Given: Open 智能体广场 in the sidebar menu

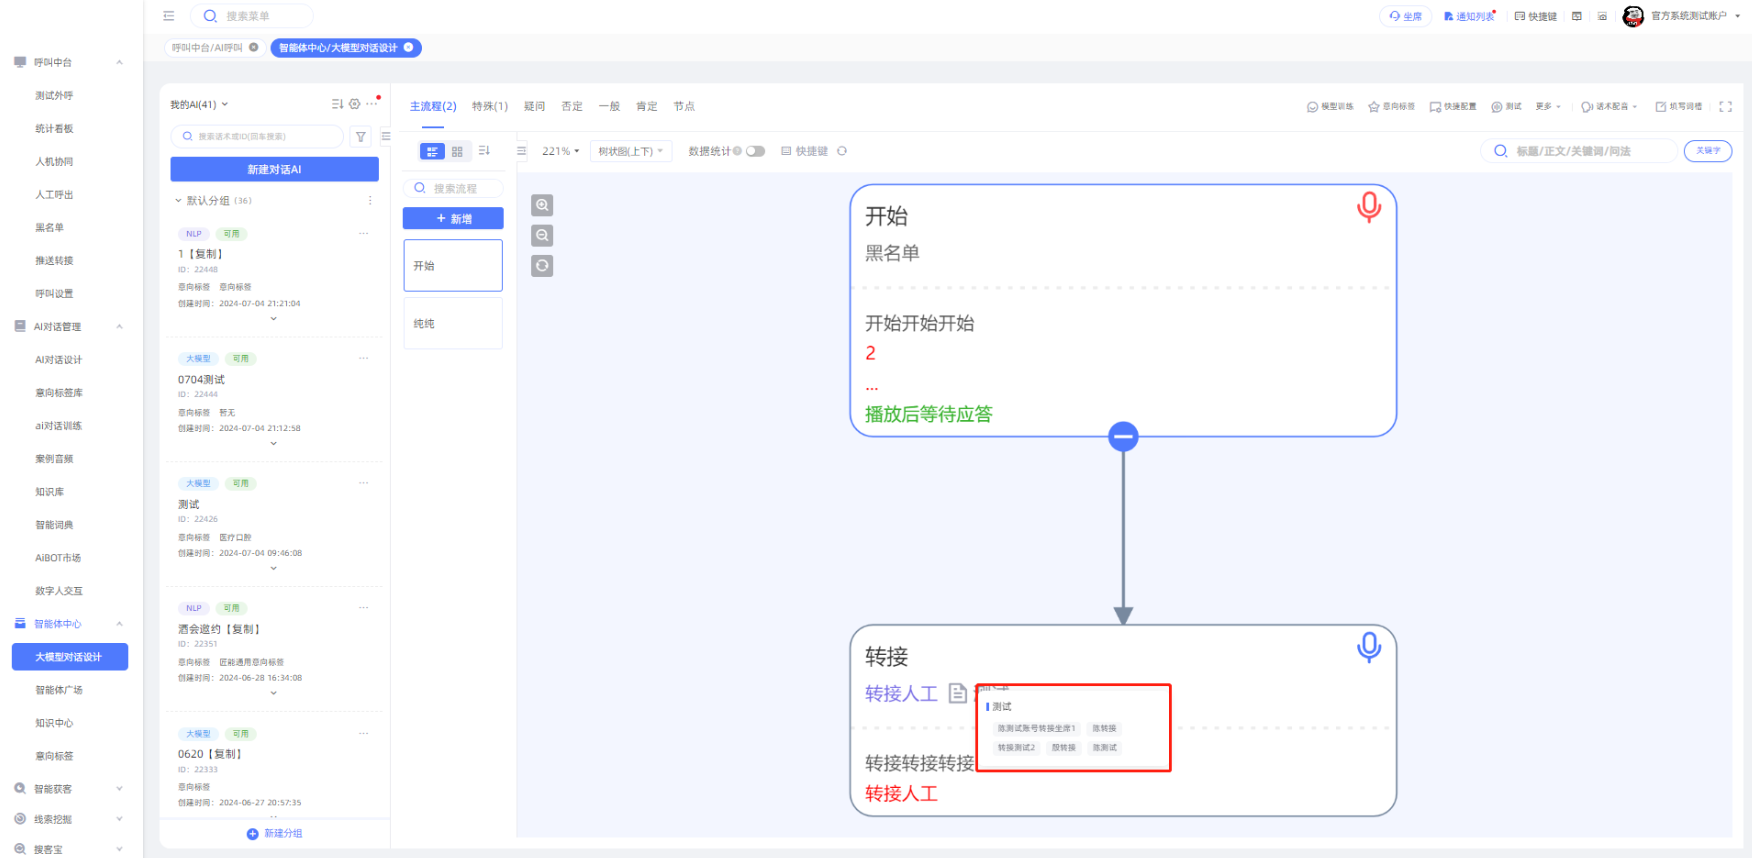Looking at the screenshot, I should pos(59,690).
